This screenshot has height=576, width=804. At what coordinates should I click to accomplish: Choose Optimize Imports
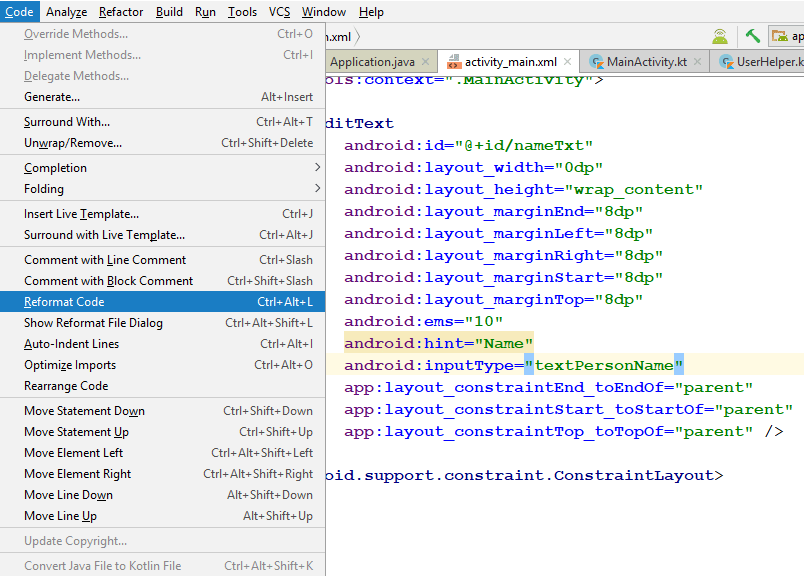(x=163, y=365)
